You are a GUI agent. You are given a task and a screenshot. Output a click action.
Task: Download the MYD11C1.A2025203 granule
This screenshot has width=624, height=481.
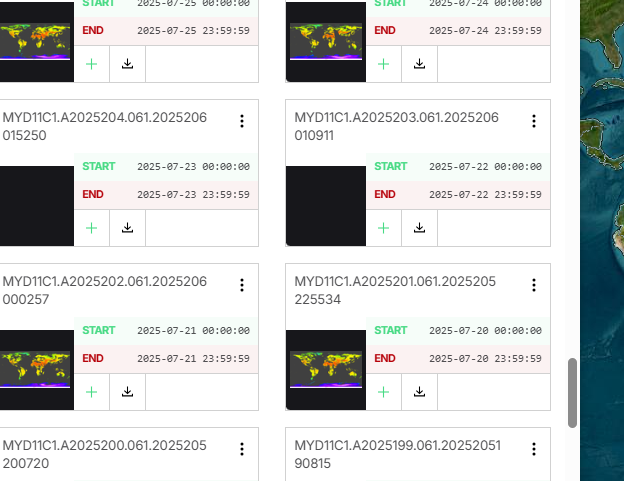[419, 228]
